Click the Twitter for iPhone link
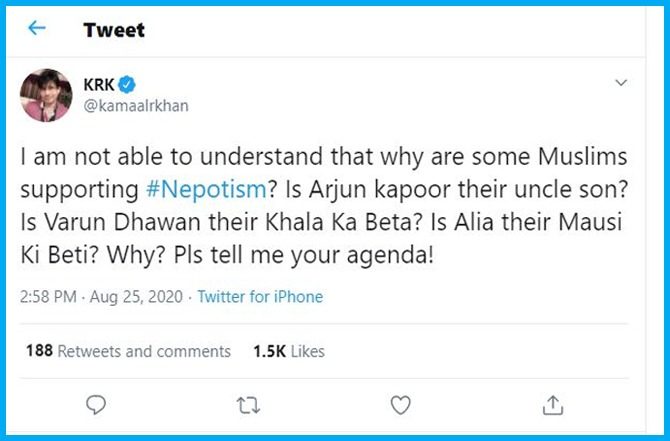Viewport: 670px width, 441px height. pyautogui.click(x=260, y=297)
